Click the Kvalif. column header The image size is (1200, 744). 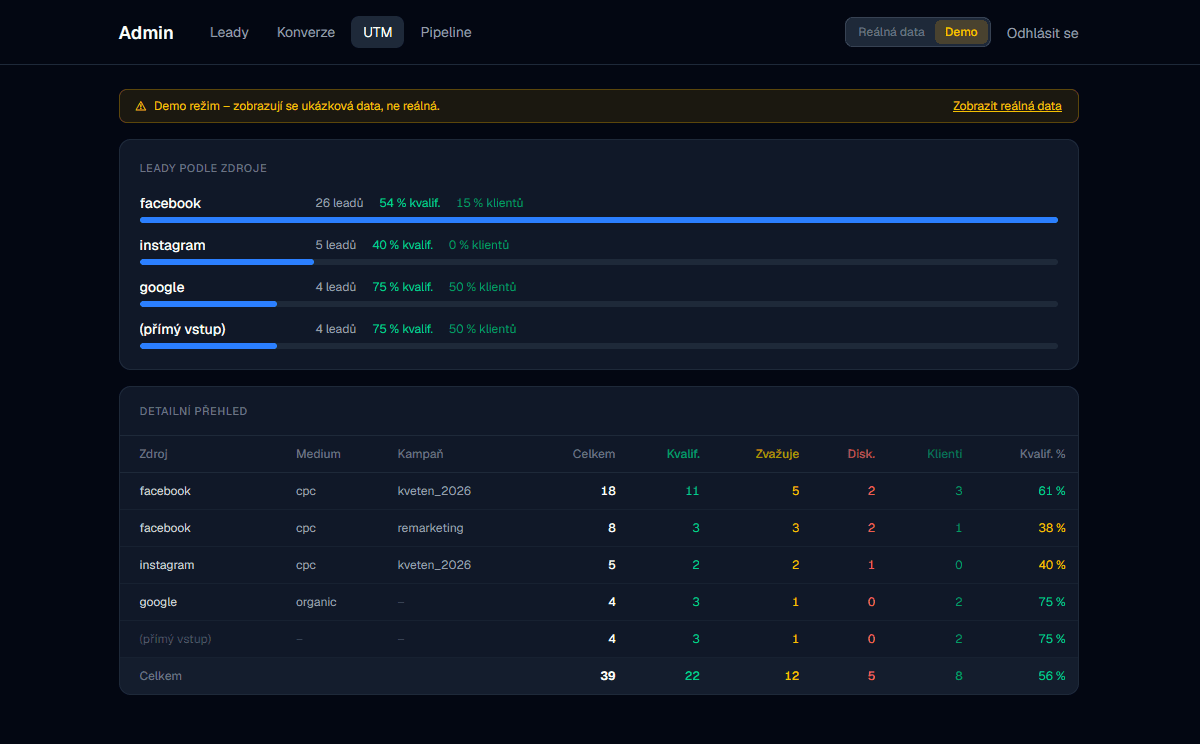[x=683, y=454]
